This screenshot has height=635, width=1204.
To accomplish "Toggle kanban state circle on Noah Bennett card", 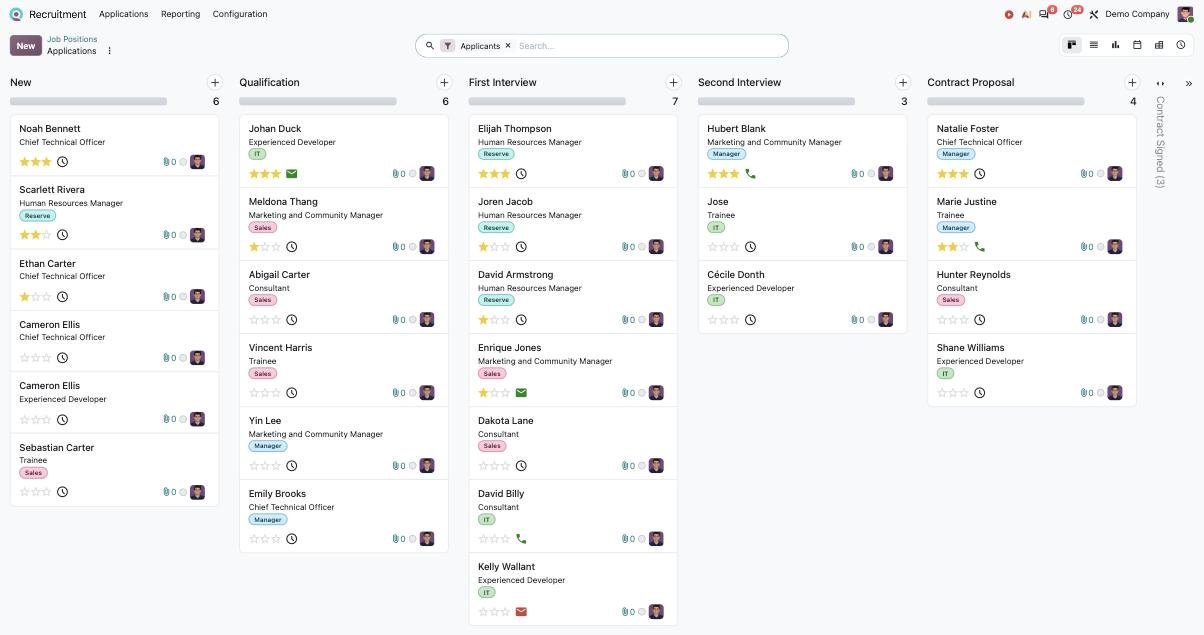I will point(183,162).
